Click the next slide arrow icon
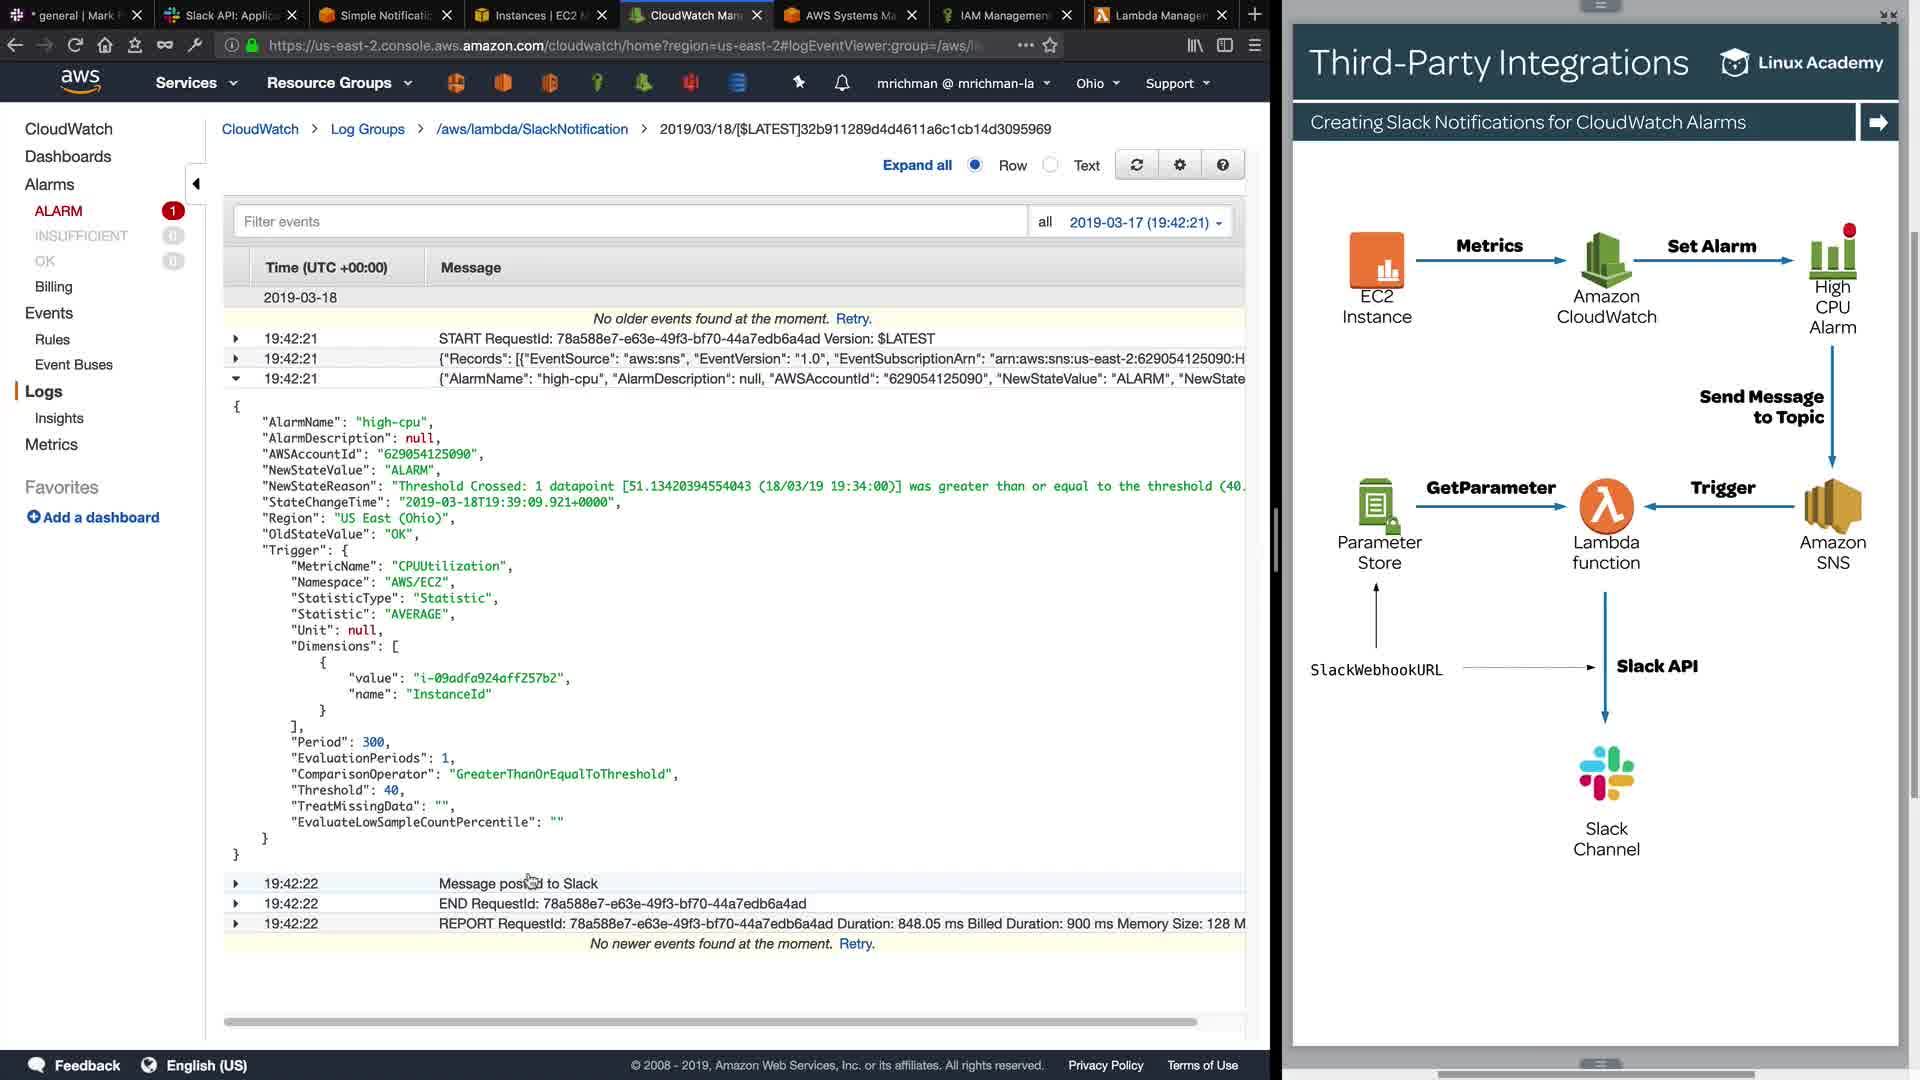This screenshot has width=1920, height=1080. pos(1878,122)
